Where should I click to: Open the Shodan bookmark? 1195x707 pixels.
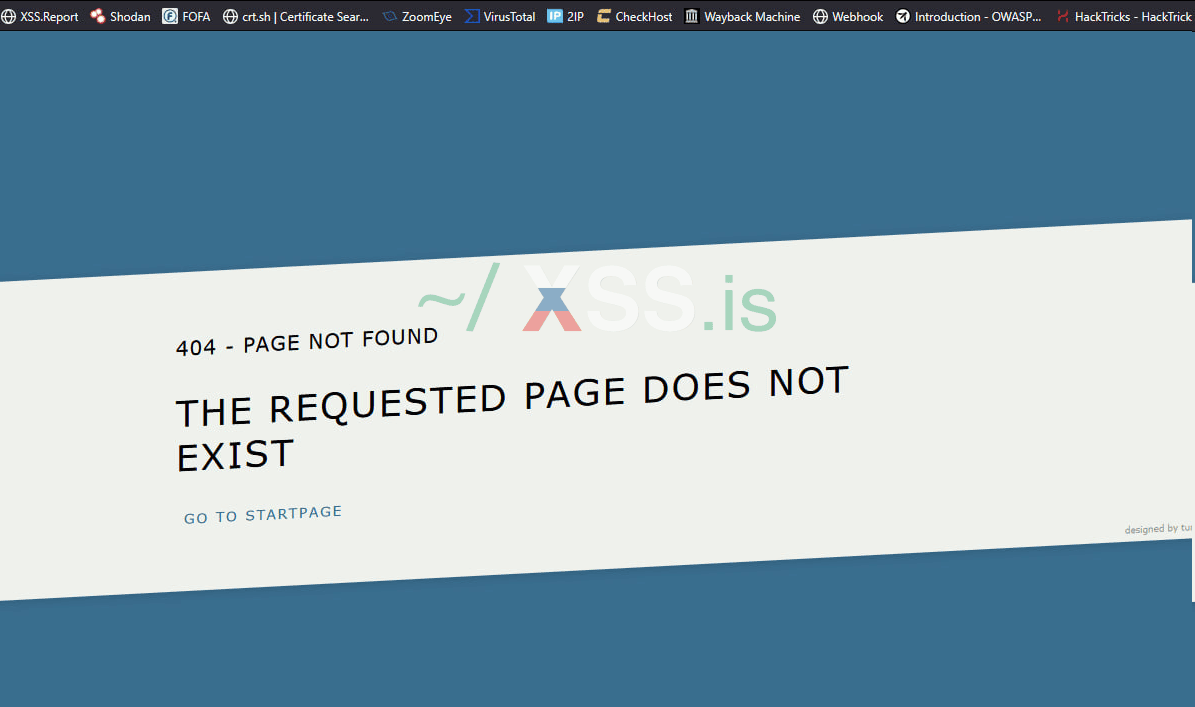(x=120, y=16)
